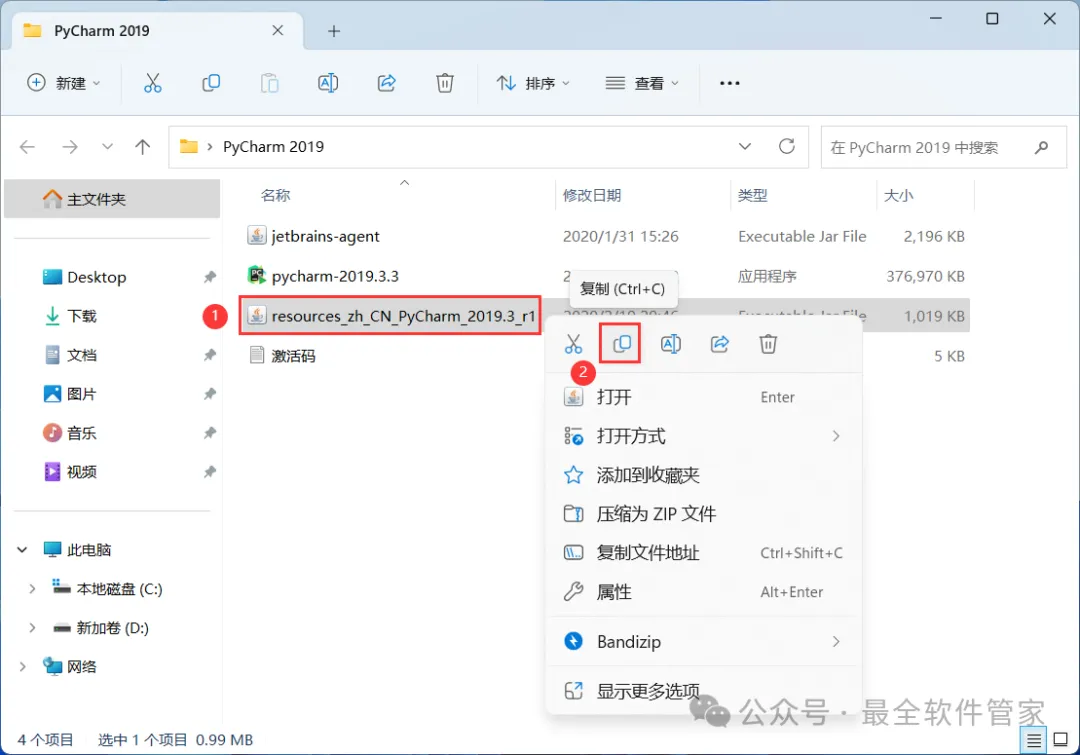Choose 显示更多选项 menu entry
Screen dimensions: 1080x755
point(704,691)
